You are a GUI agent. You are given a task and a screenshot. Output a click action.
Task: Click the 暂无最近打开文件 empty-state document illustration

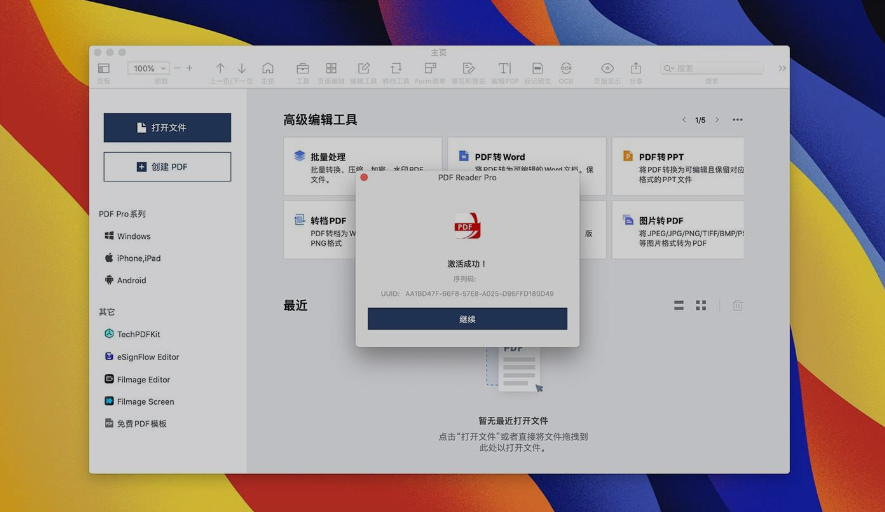coord(514,369)
